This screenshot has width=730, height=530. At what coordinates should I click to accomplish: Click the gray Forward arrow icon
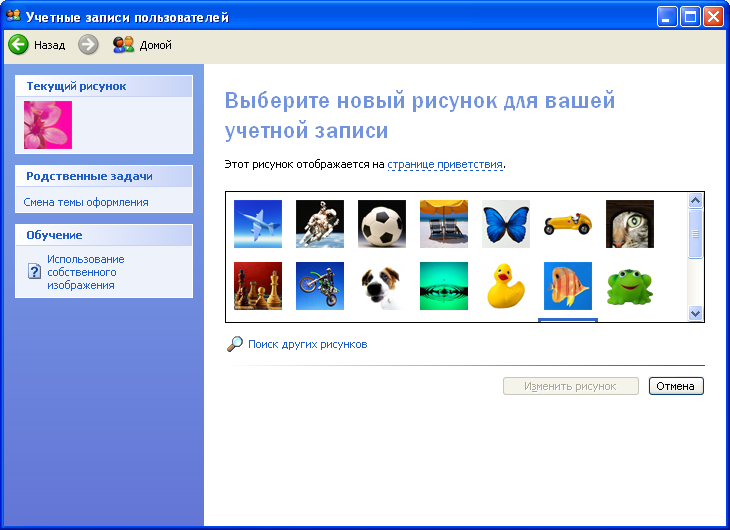[x=88, y=45]
